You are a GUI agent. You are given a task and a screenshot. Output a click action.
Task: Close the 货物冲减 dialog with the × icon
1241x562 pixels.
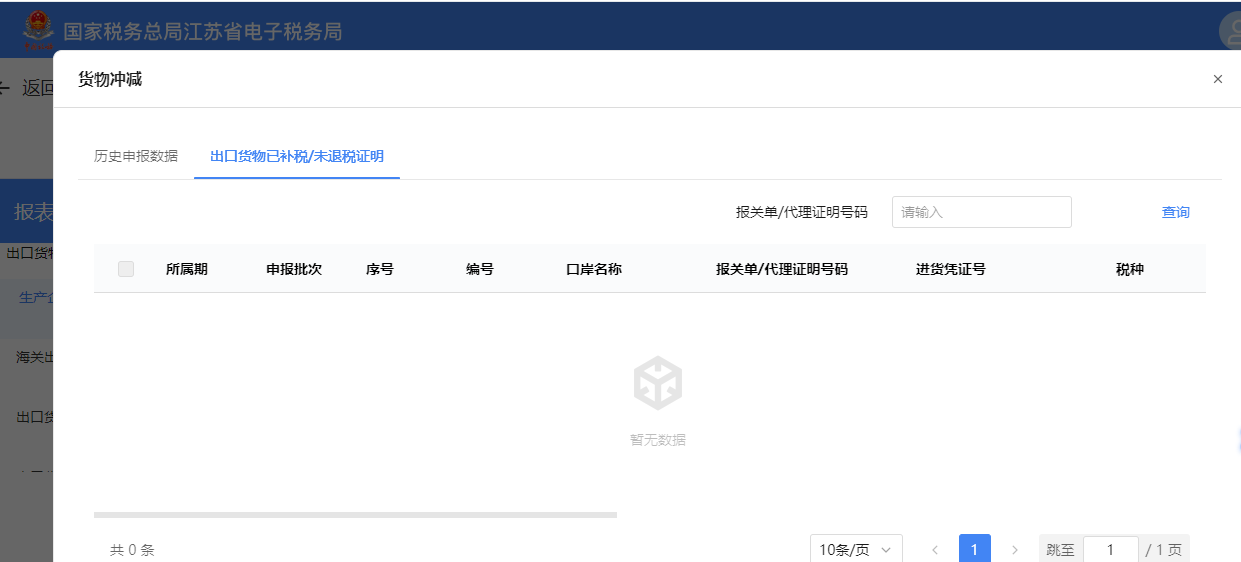(1217, 79)
